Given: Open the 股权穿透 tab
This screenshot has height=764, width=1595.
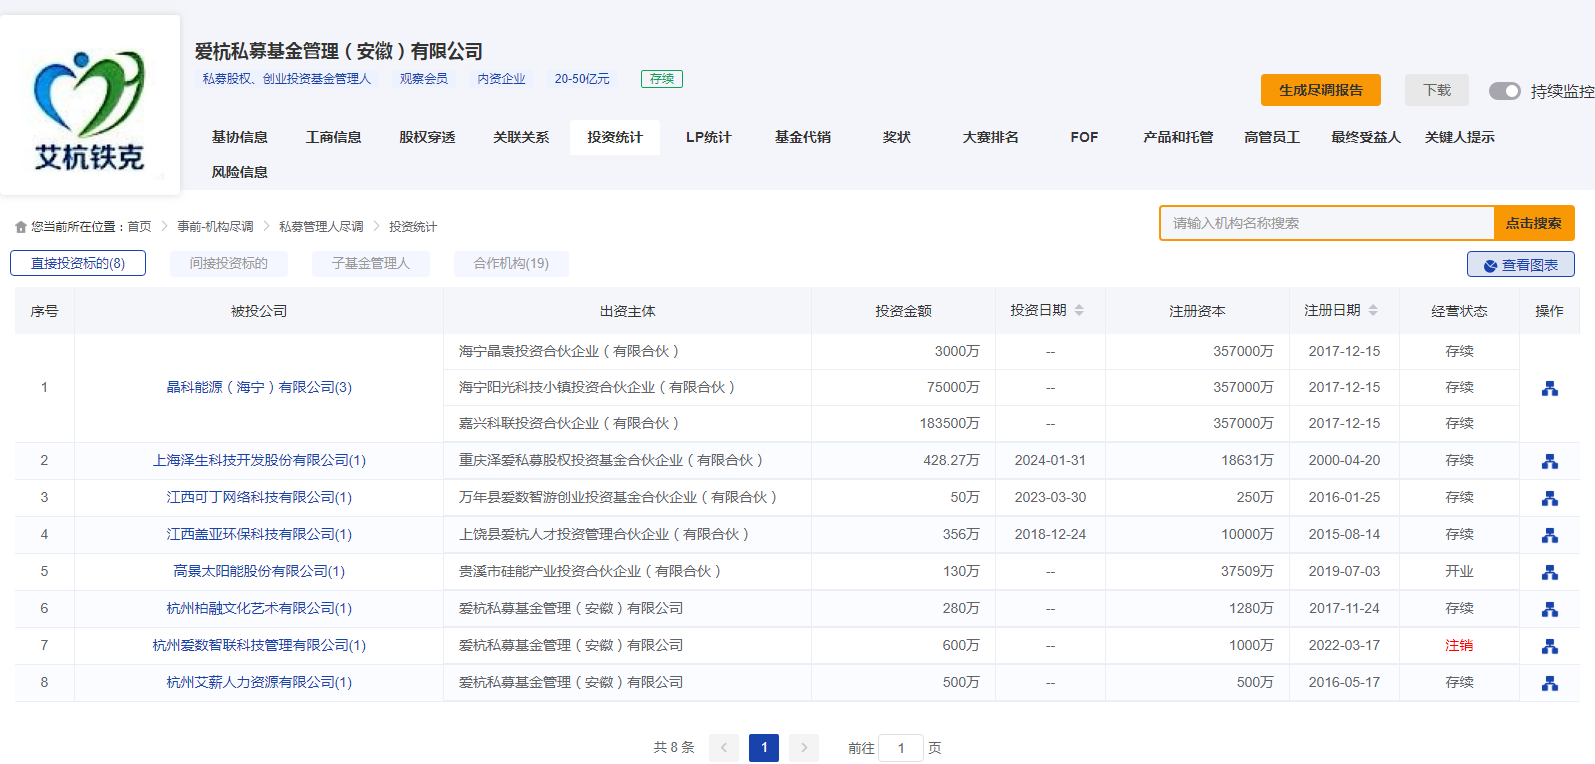Looking at the screenshot, I should coord(427,137).
